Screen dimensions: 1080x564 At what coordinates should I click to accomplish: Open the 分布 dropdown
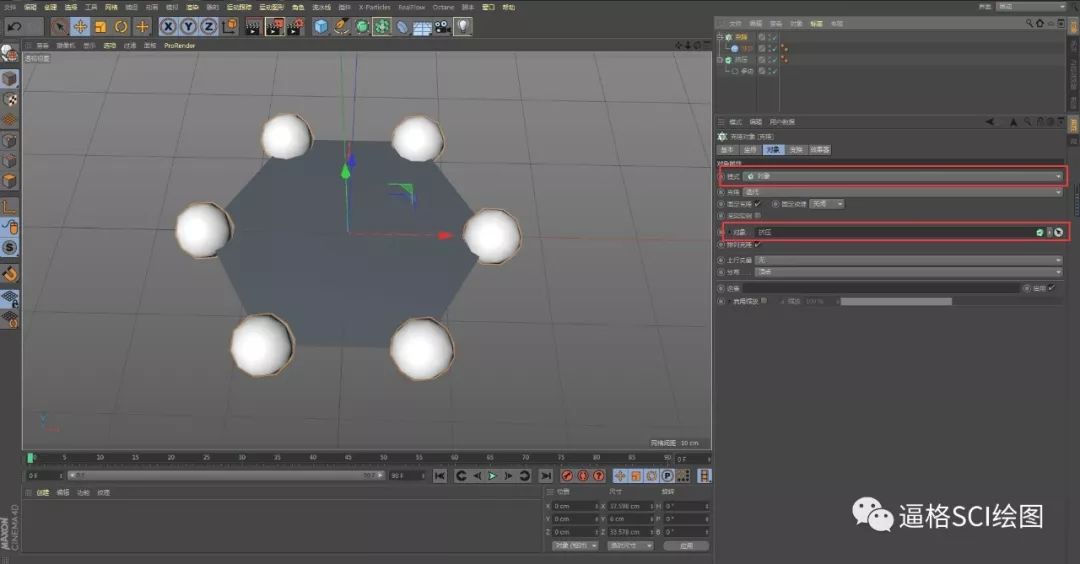908,272
